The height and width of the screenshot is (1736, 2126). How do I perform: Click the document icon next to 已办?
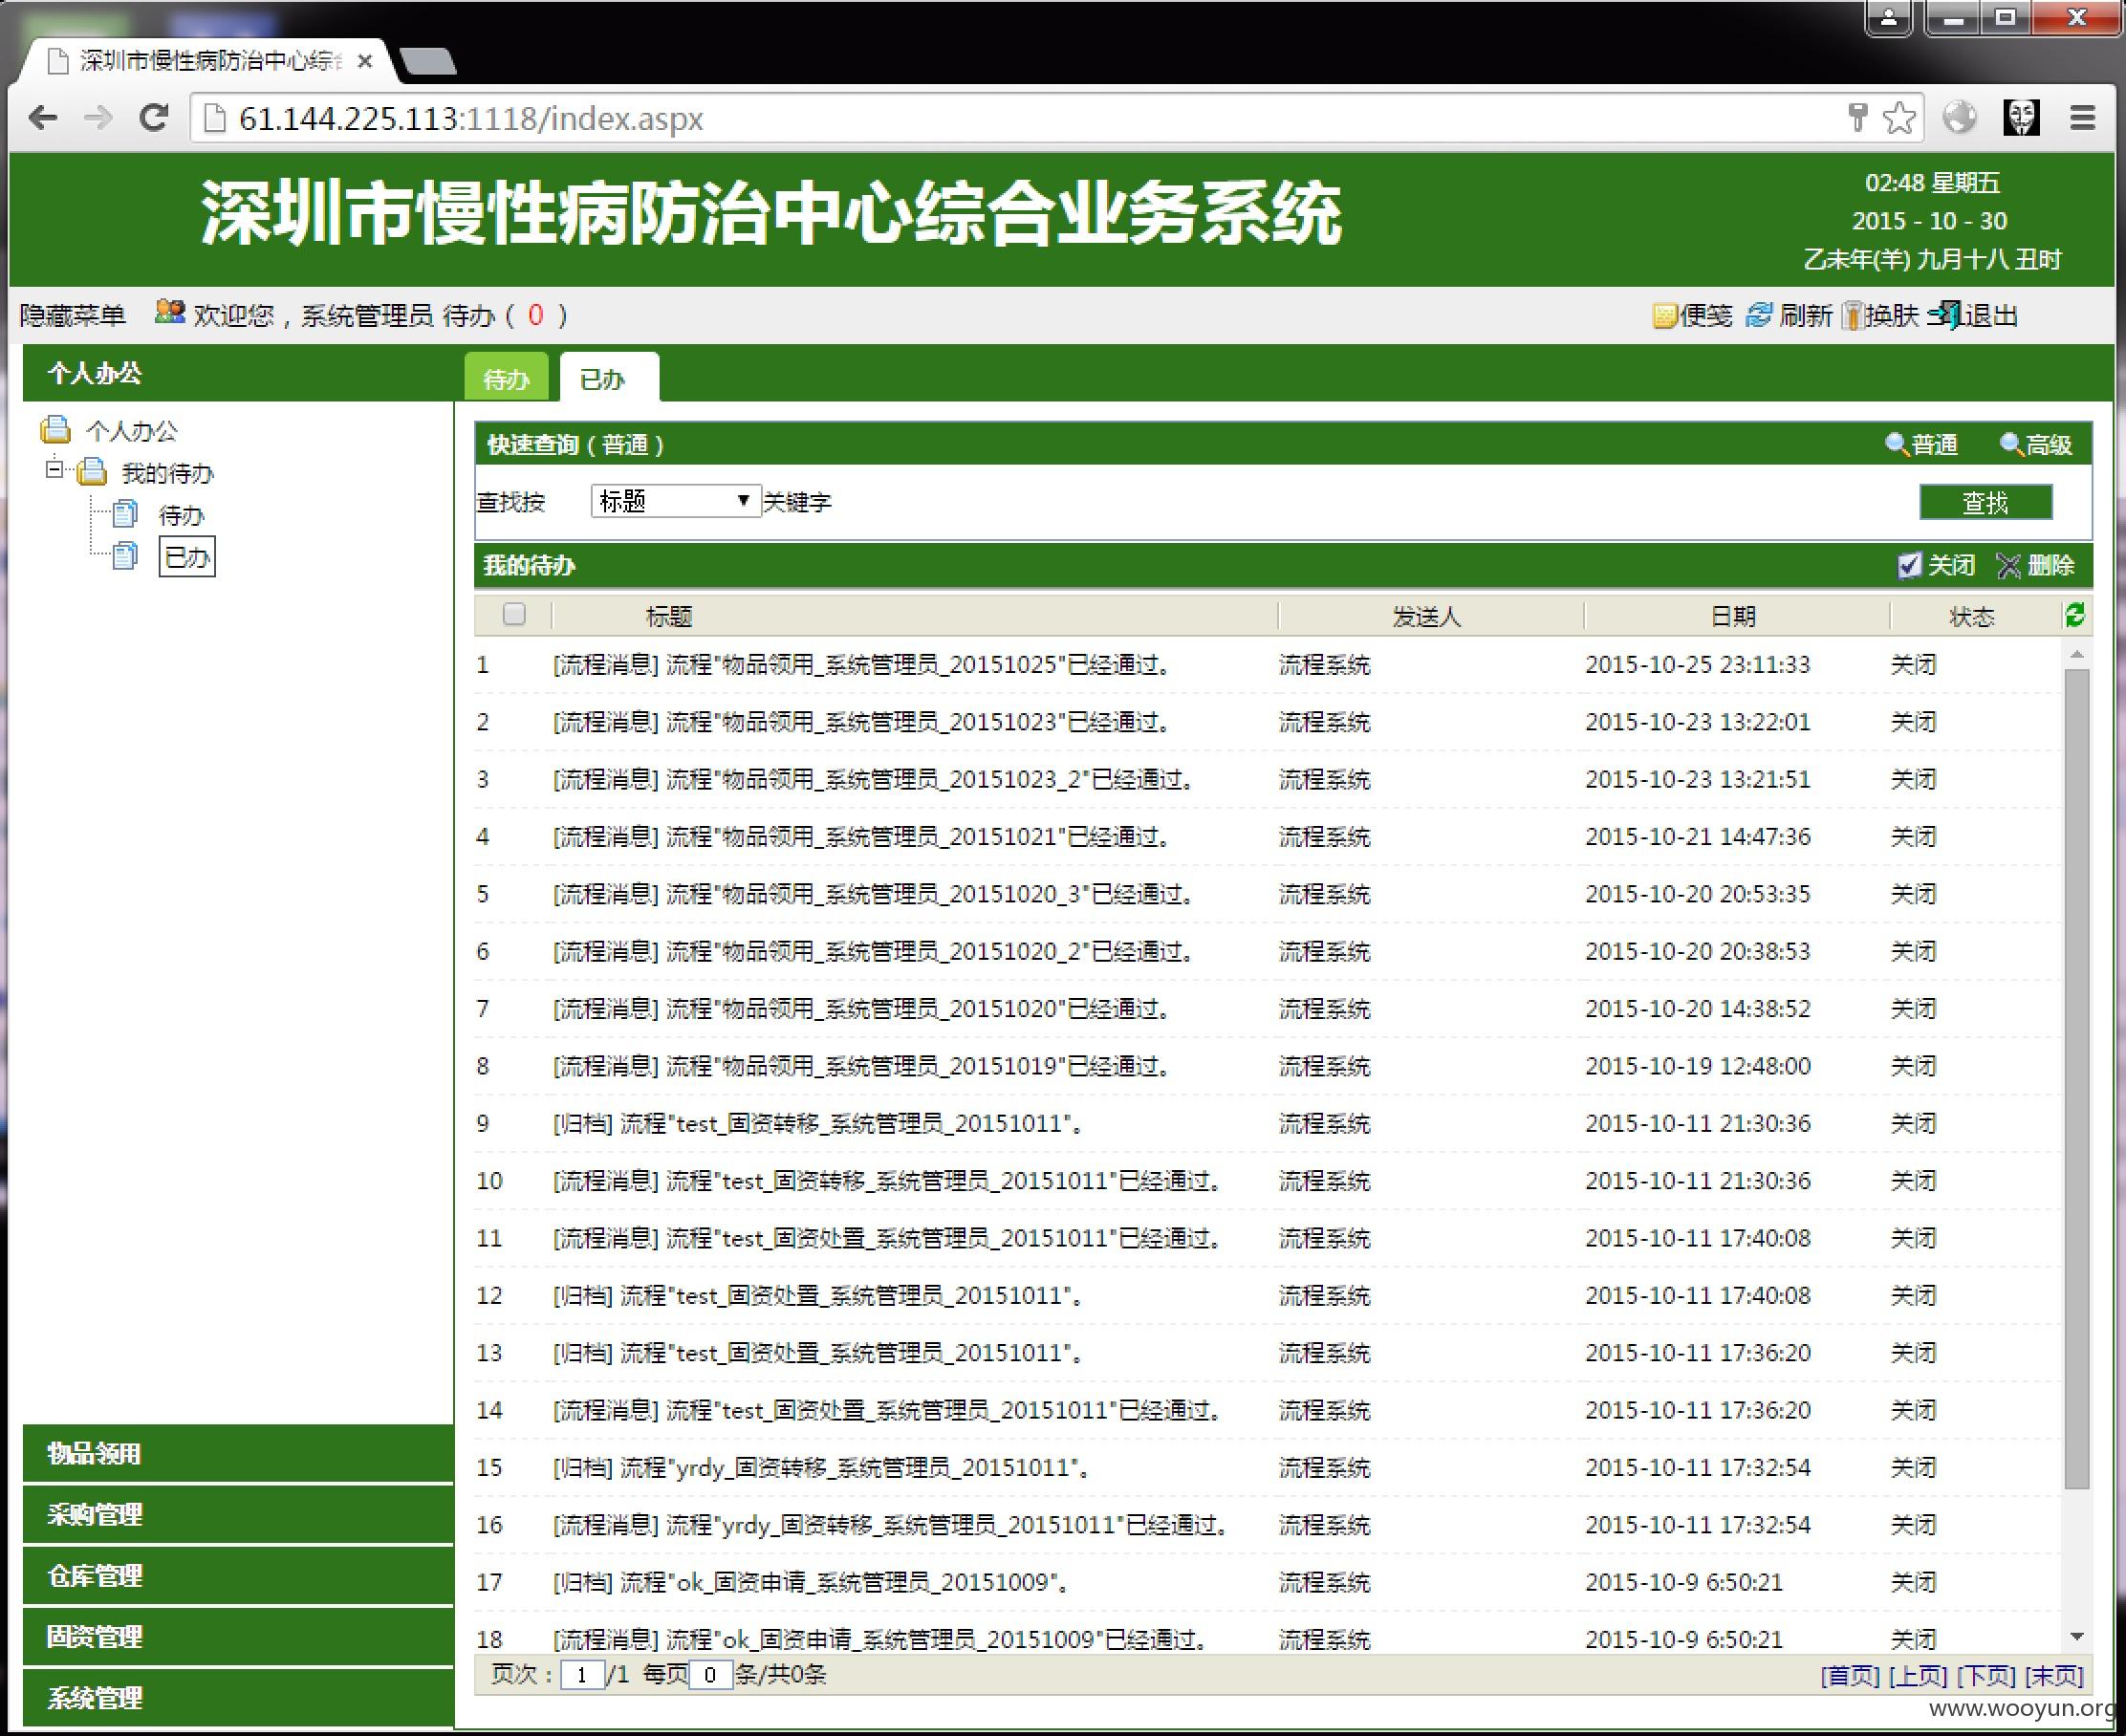pos(125,556)
